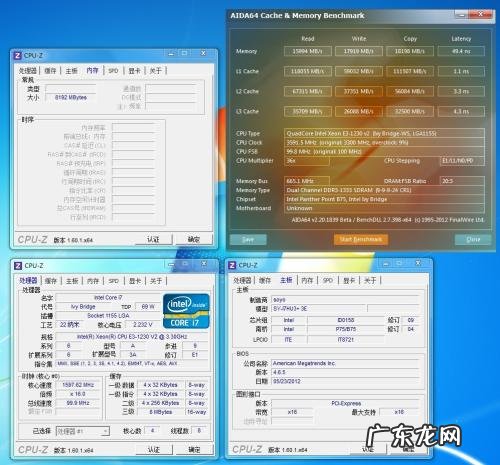
Task: Open 显卡 tab in memory CPU-Z window
Action: [134, 71]
